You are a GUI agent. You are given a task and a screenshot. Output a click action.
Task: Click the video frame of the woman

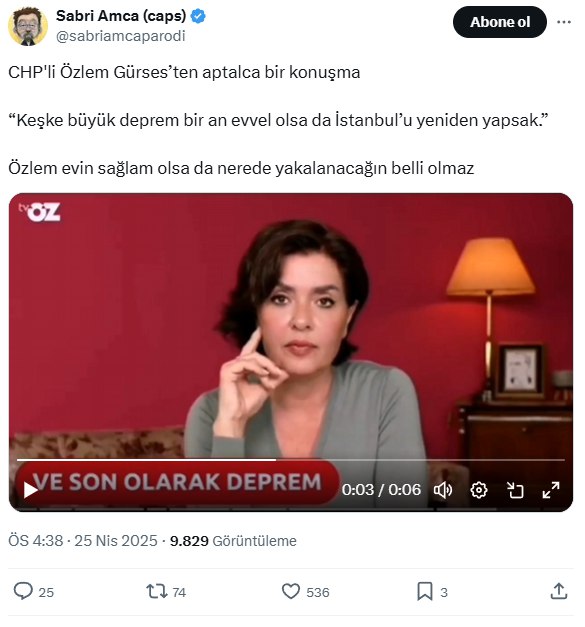[291, 328]
